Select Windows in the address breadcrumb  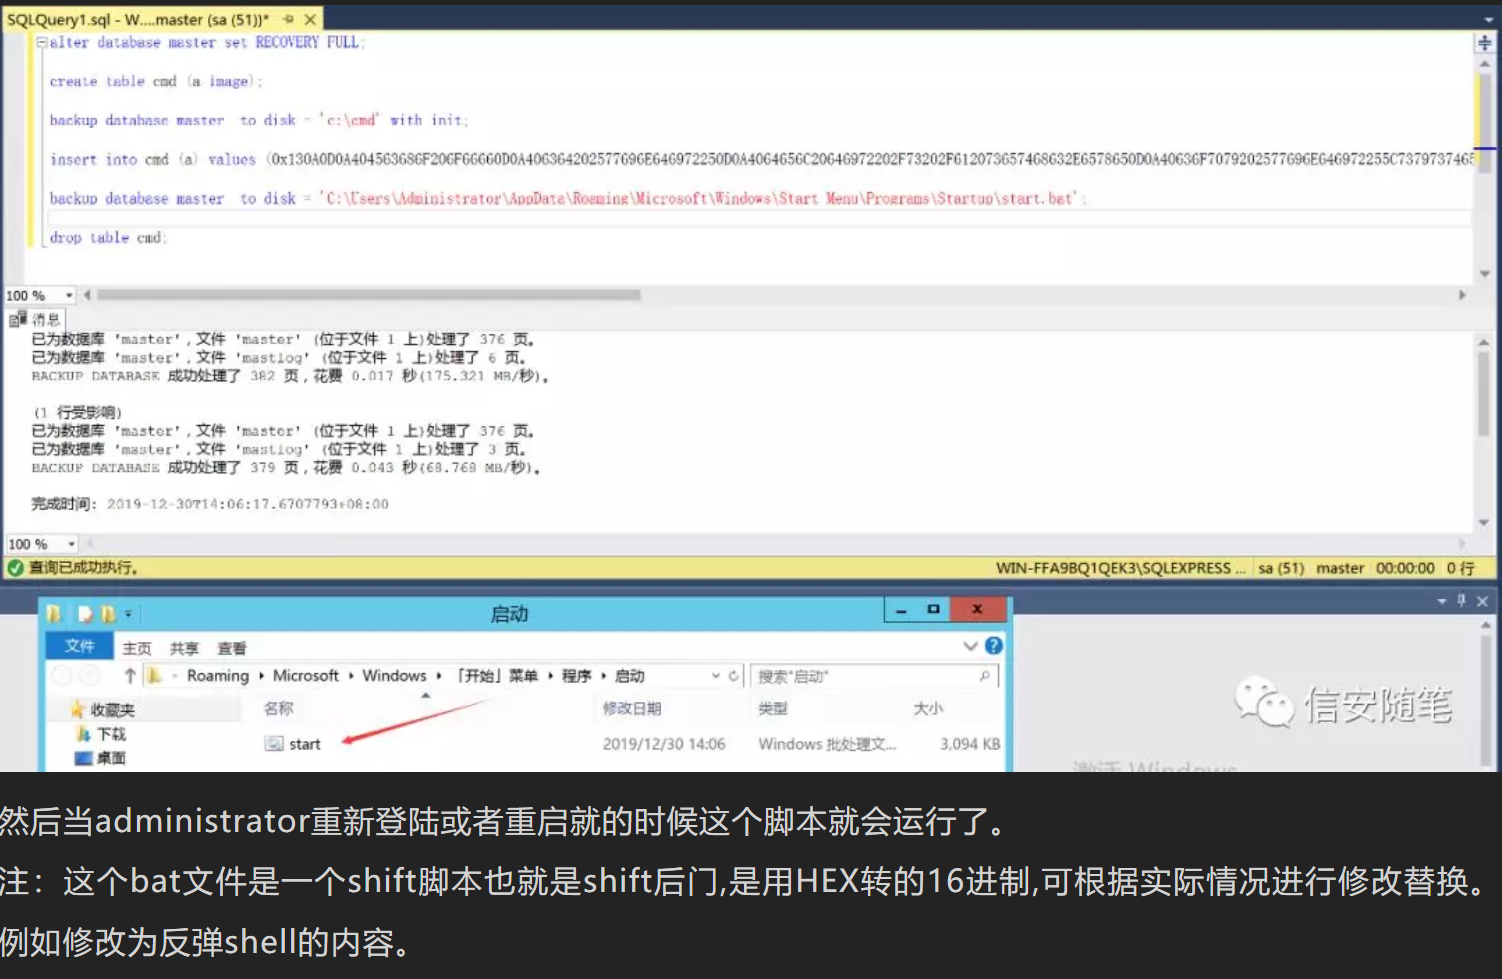[394, 676]
